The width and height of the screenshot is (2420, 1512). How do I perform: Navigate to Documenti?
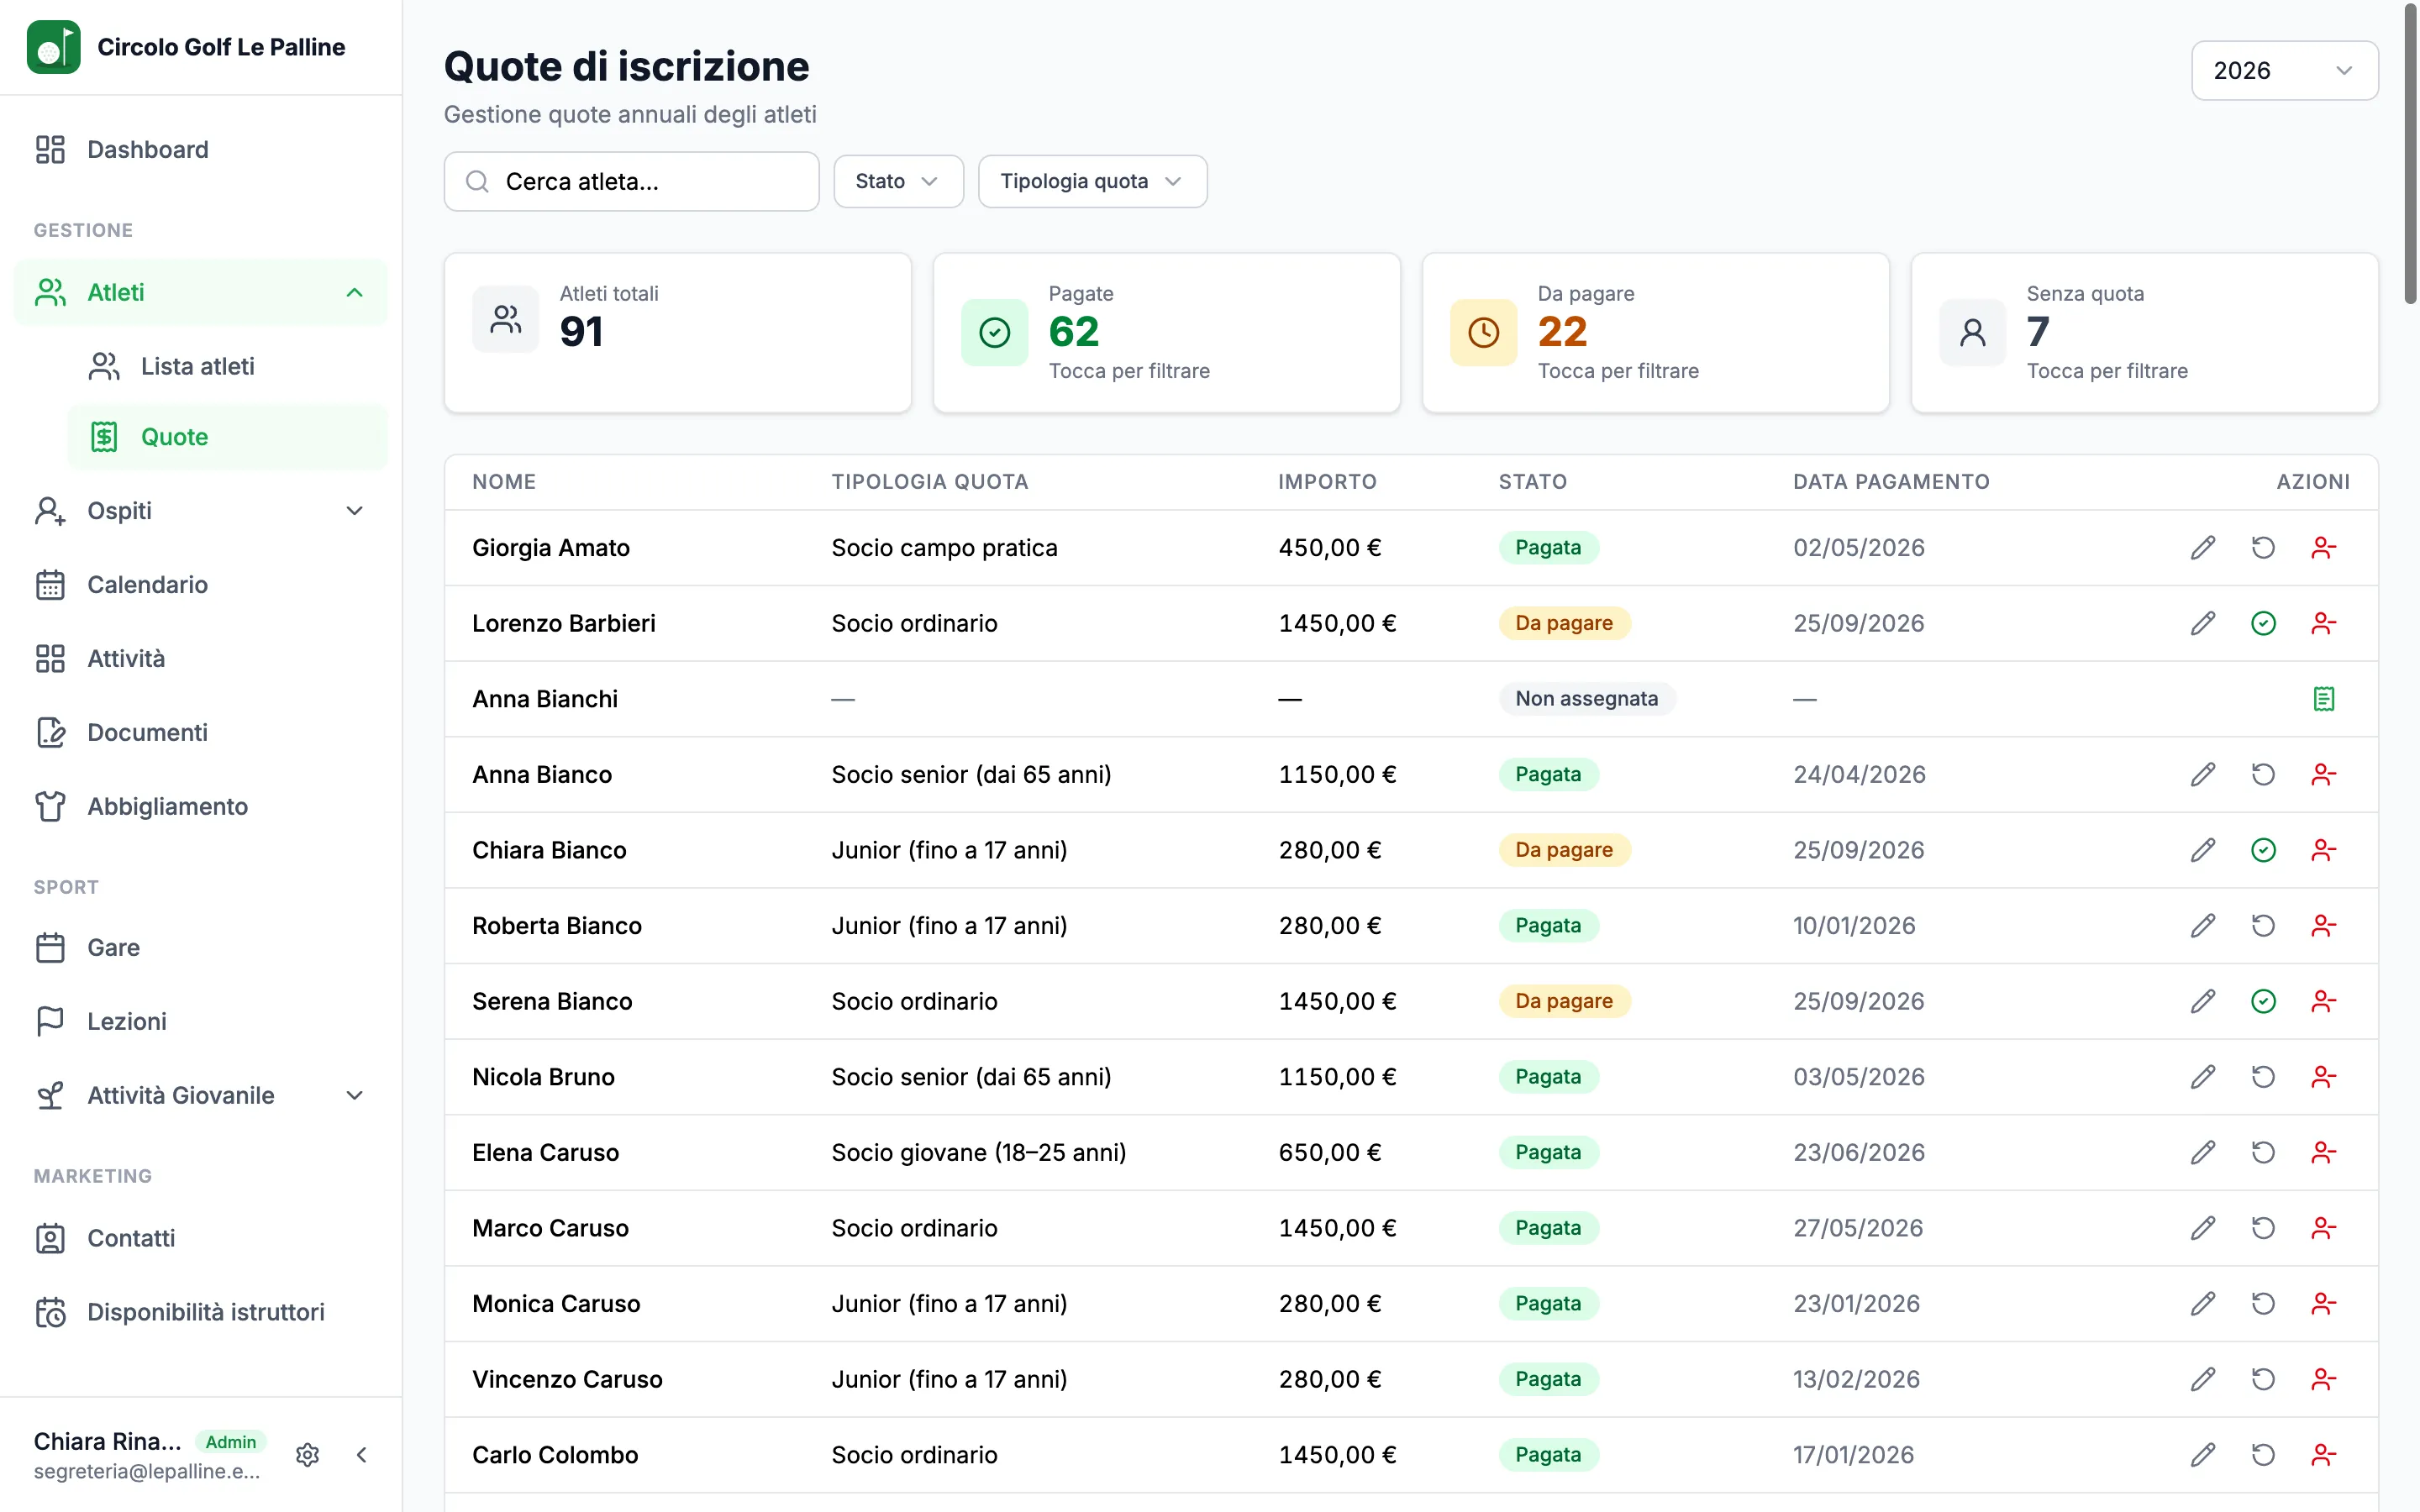(201, 733)
